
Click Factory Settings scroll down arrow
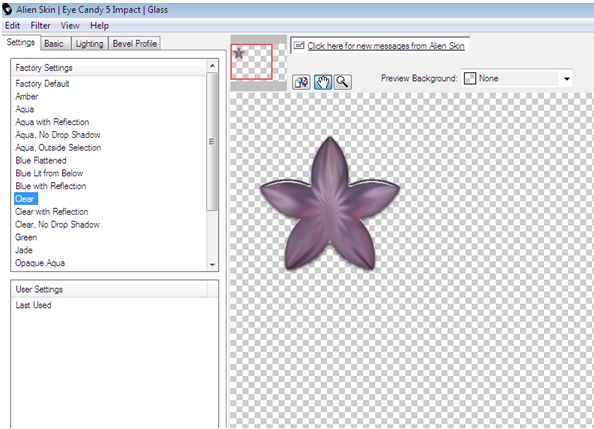(212, 265)
